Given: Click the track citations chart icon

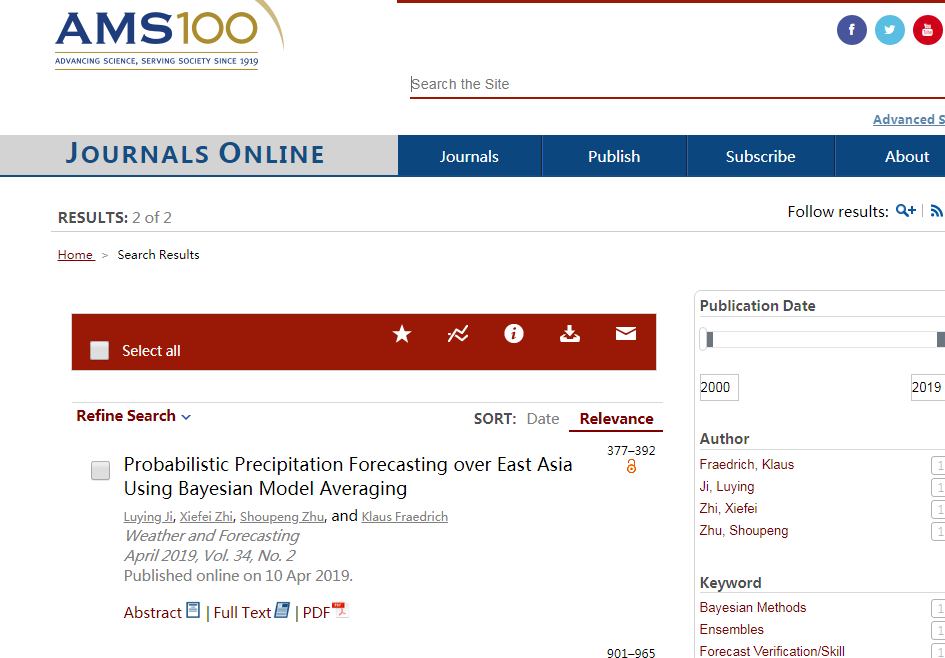Looking at the screenshot, I should click(458, 334).
